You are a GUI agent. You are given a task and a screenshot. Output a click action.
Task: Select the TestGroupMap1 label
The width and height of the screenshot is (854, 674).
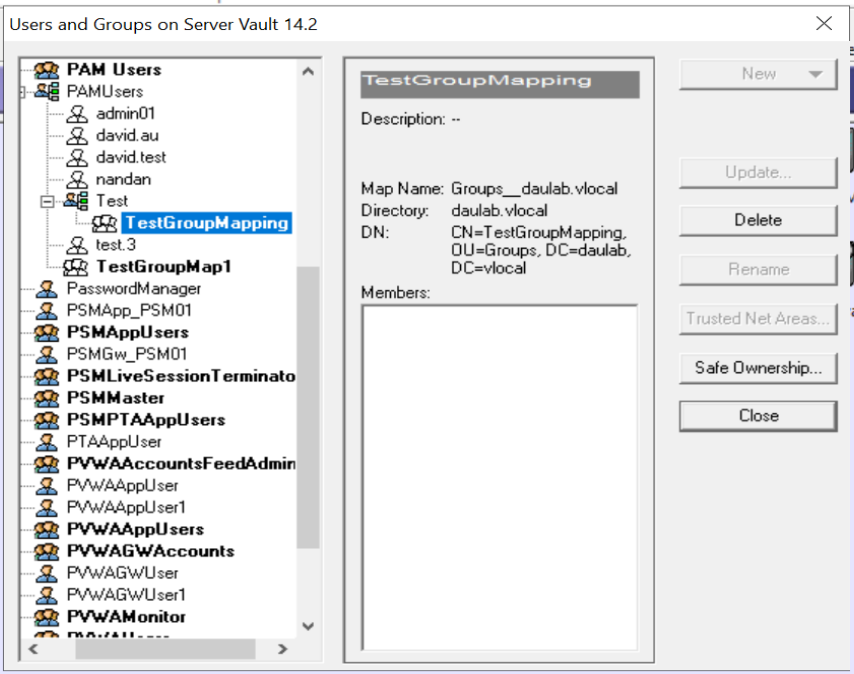[163, 267]
